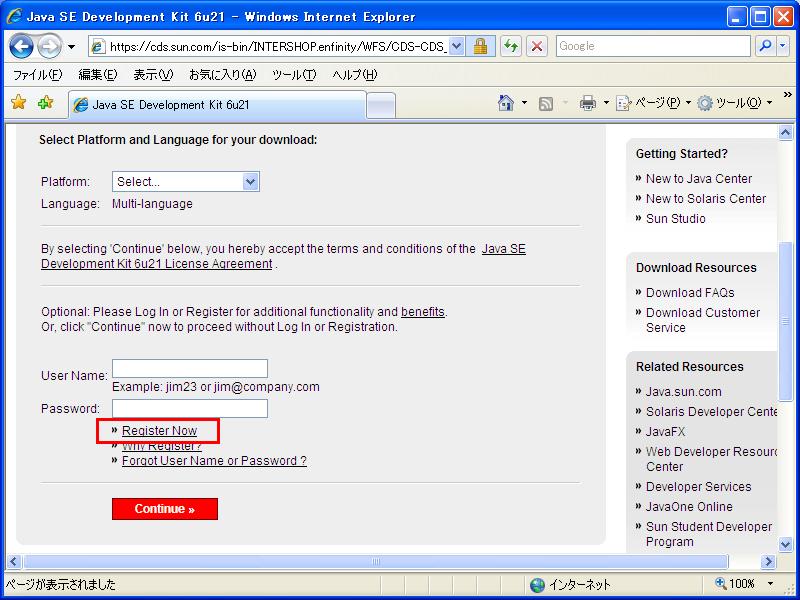Click the Stop loading red X icon
The width and height of the screenshot is (800, 600).
click(537, 46)
